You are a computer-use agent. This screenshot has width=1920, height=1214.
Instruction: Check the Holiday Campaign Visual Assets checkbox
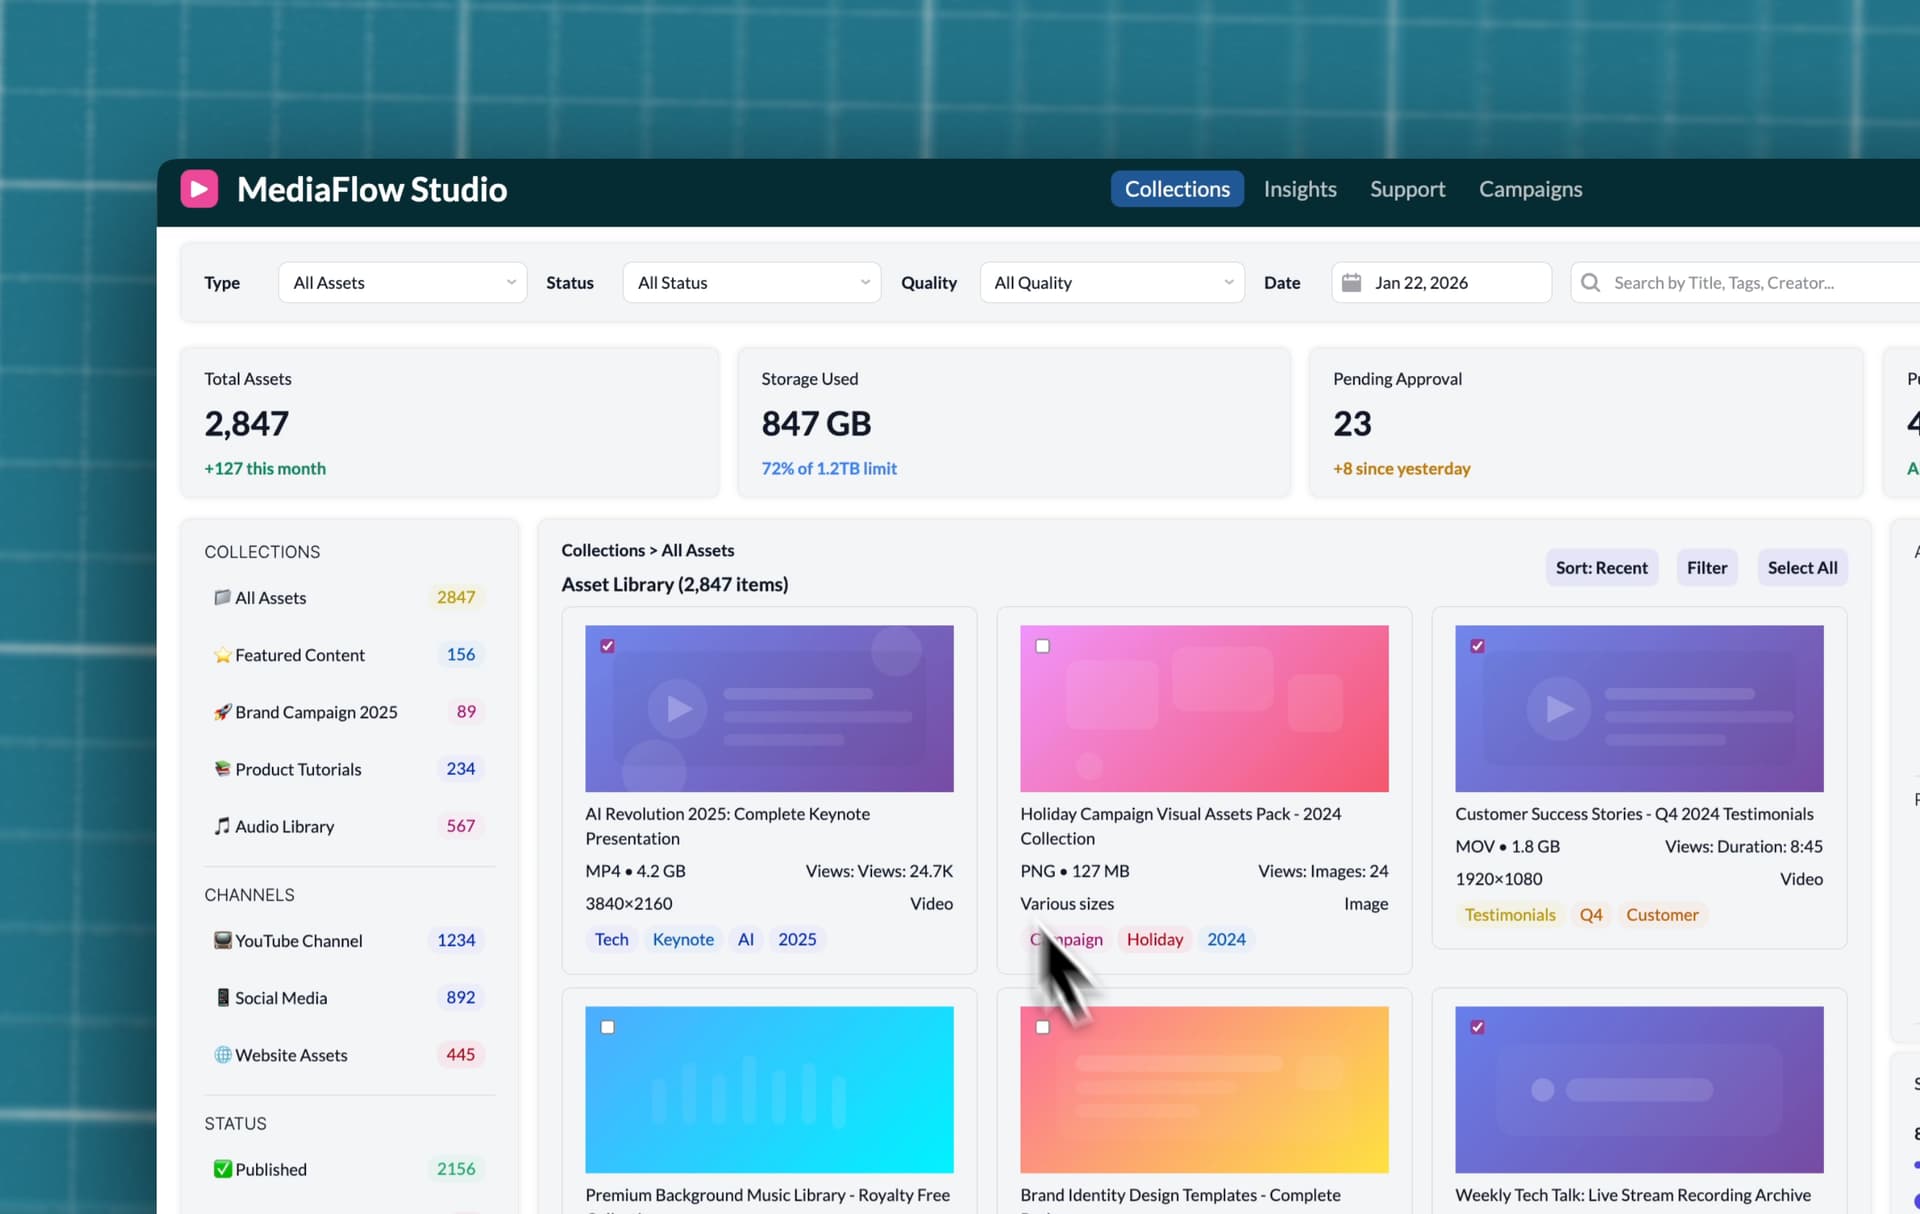[x=1042, y=646]
